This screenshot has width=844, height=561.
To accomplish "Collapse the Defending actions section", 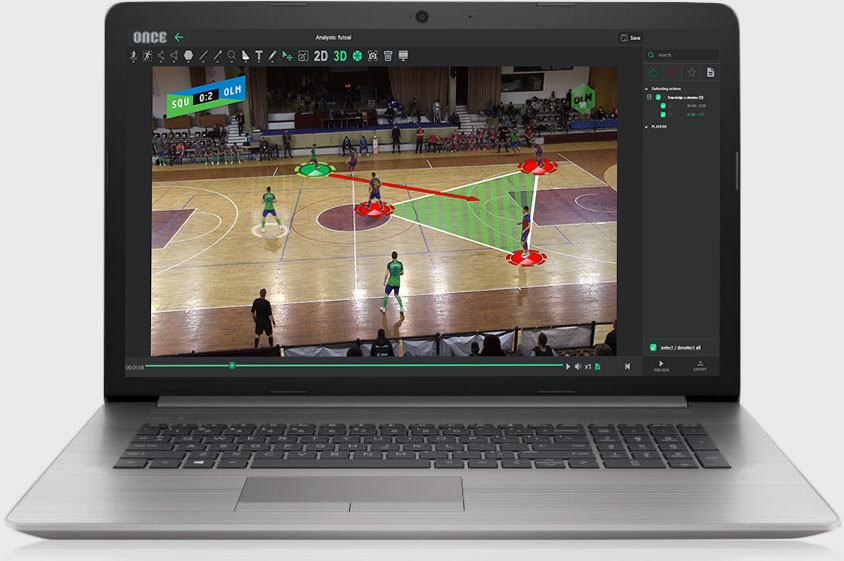I will tap(648, 89).
